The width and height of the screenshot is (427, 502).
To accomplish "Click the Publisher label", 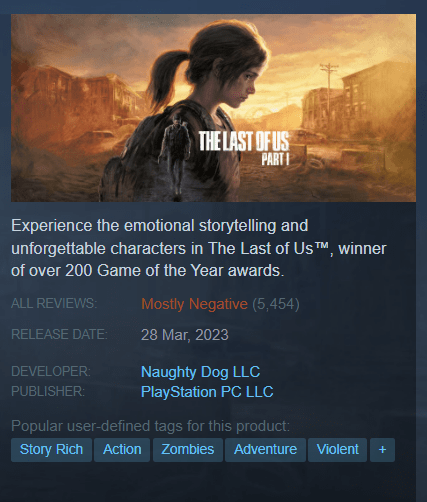I will 48,391.
